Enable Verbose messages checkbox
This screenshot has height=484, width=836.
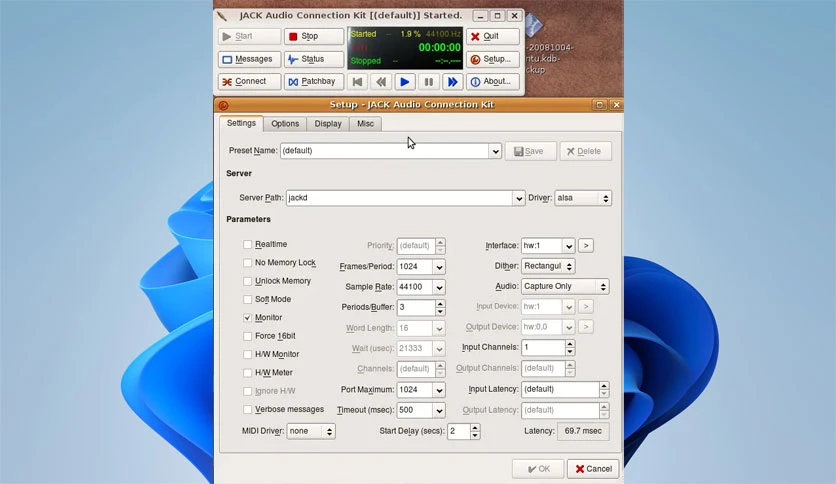[x=247, y=409]
